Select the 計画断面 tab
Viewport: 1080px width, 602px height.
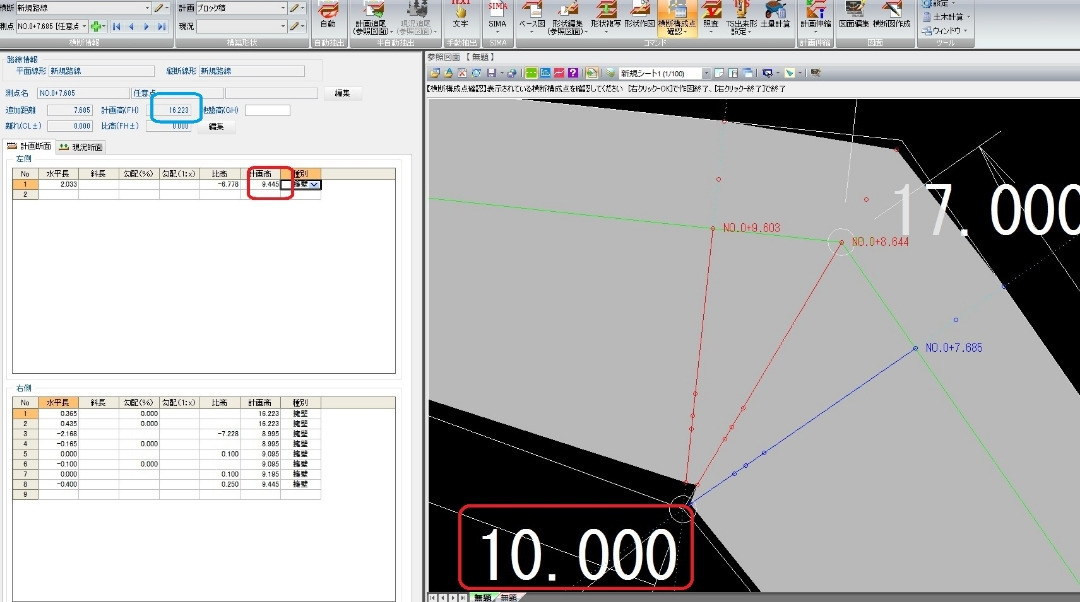click(29, 146)
